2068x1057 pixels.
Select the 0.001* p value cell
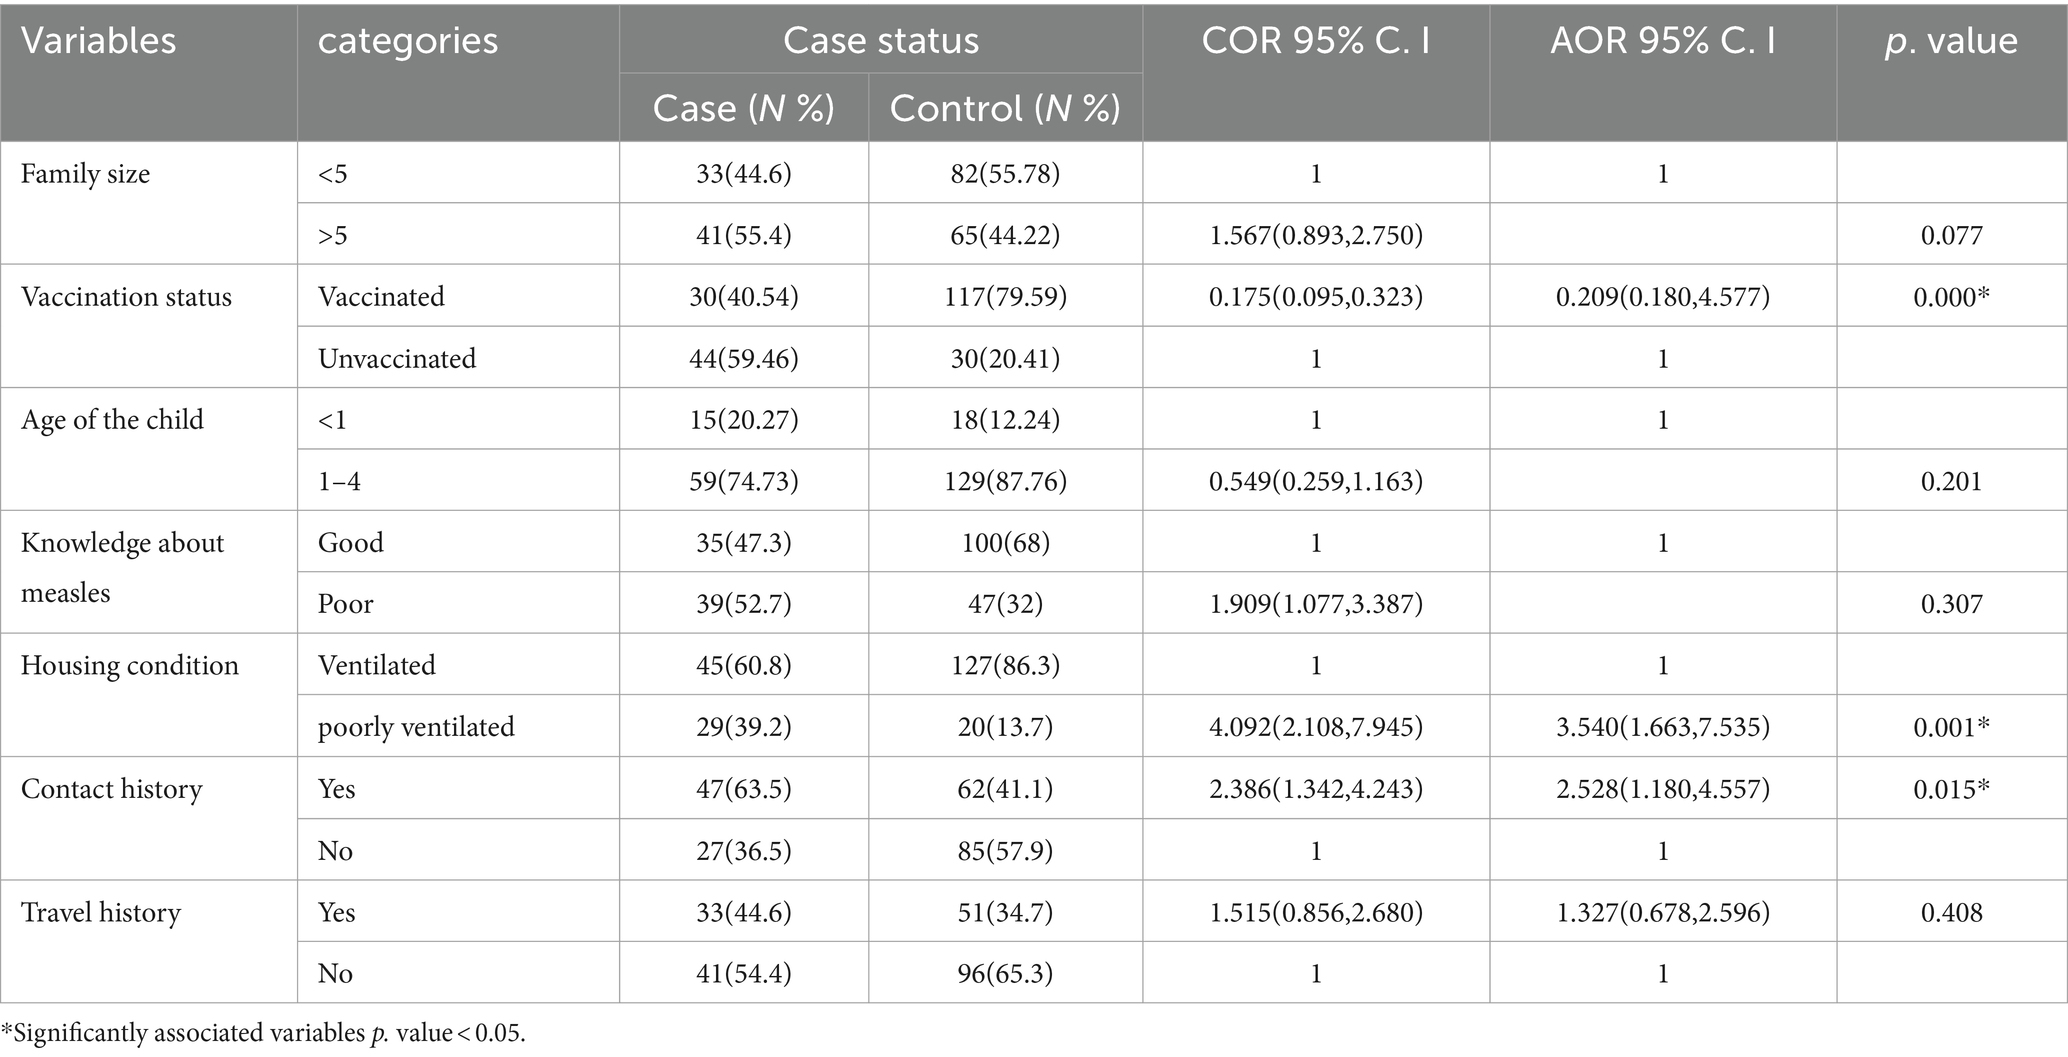click(x=1952, y=727)
